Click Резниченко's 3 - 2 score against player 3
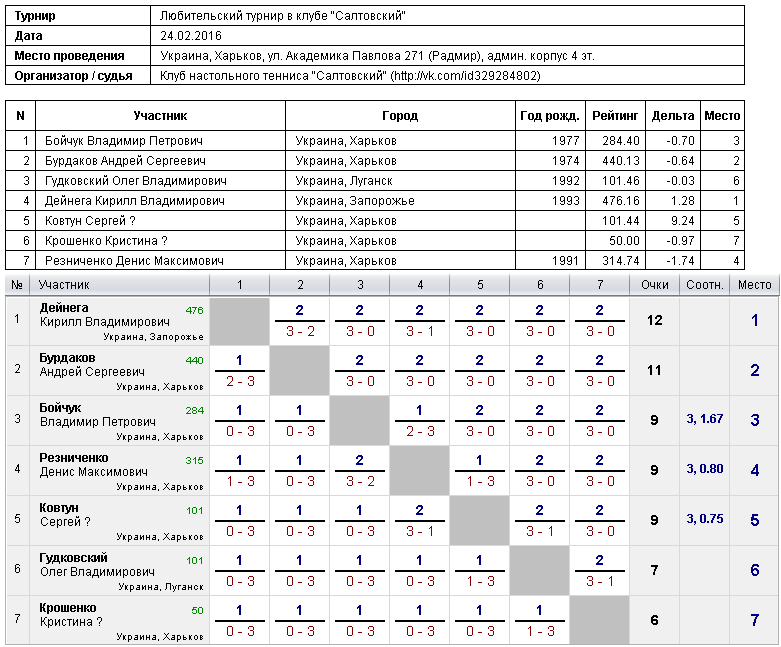This screenshot has width=781, height=647. (360, 481)
